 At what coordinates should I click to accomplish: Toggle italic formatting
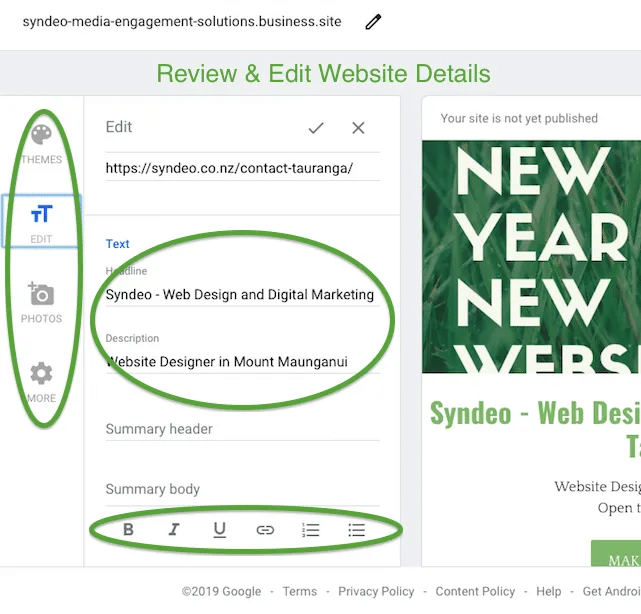pos(174,530)
